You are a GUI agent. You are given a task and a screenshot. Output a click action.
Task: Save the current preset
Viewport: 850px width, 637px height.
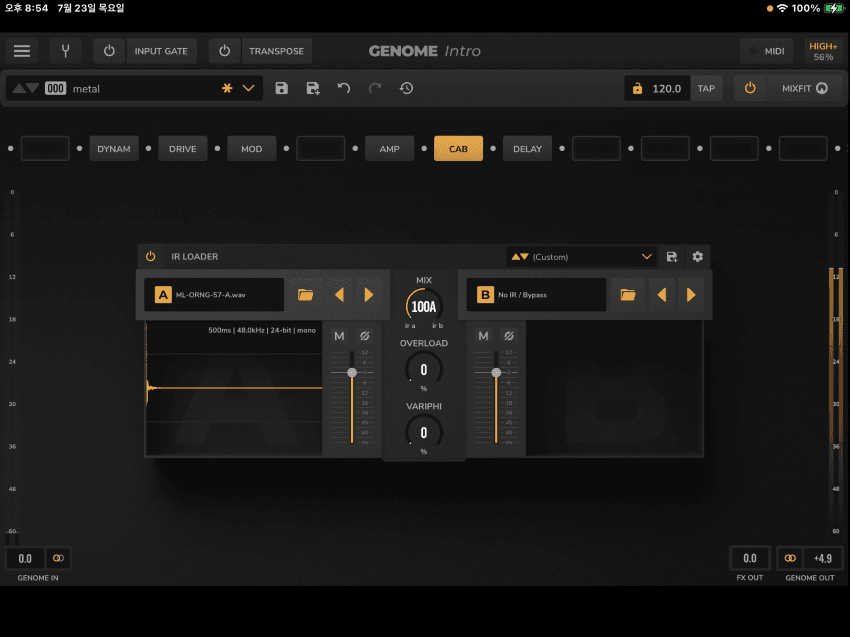click(281, 88)
